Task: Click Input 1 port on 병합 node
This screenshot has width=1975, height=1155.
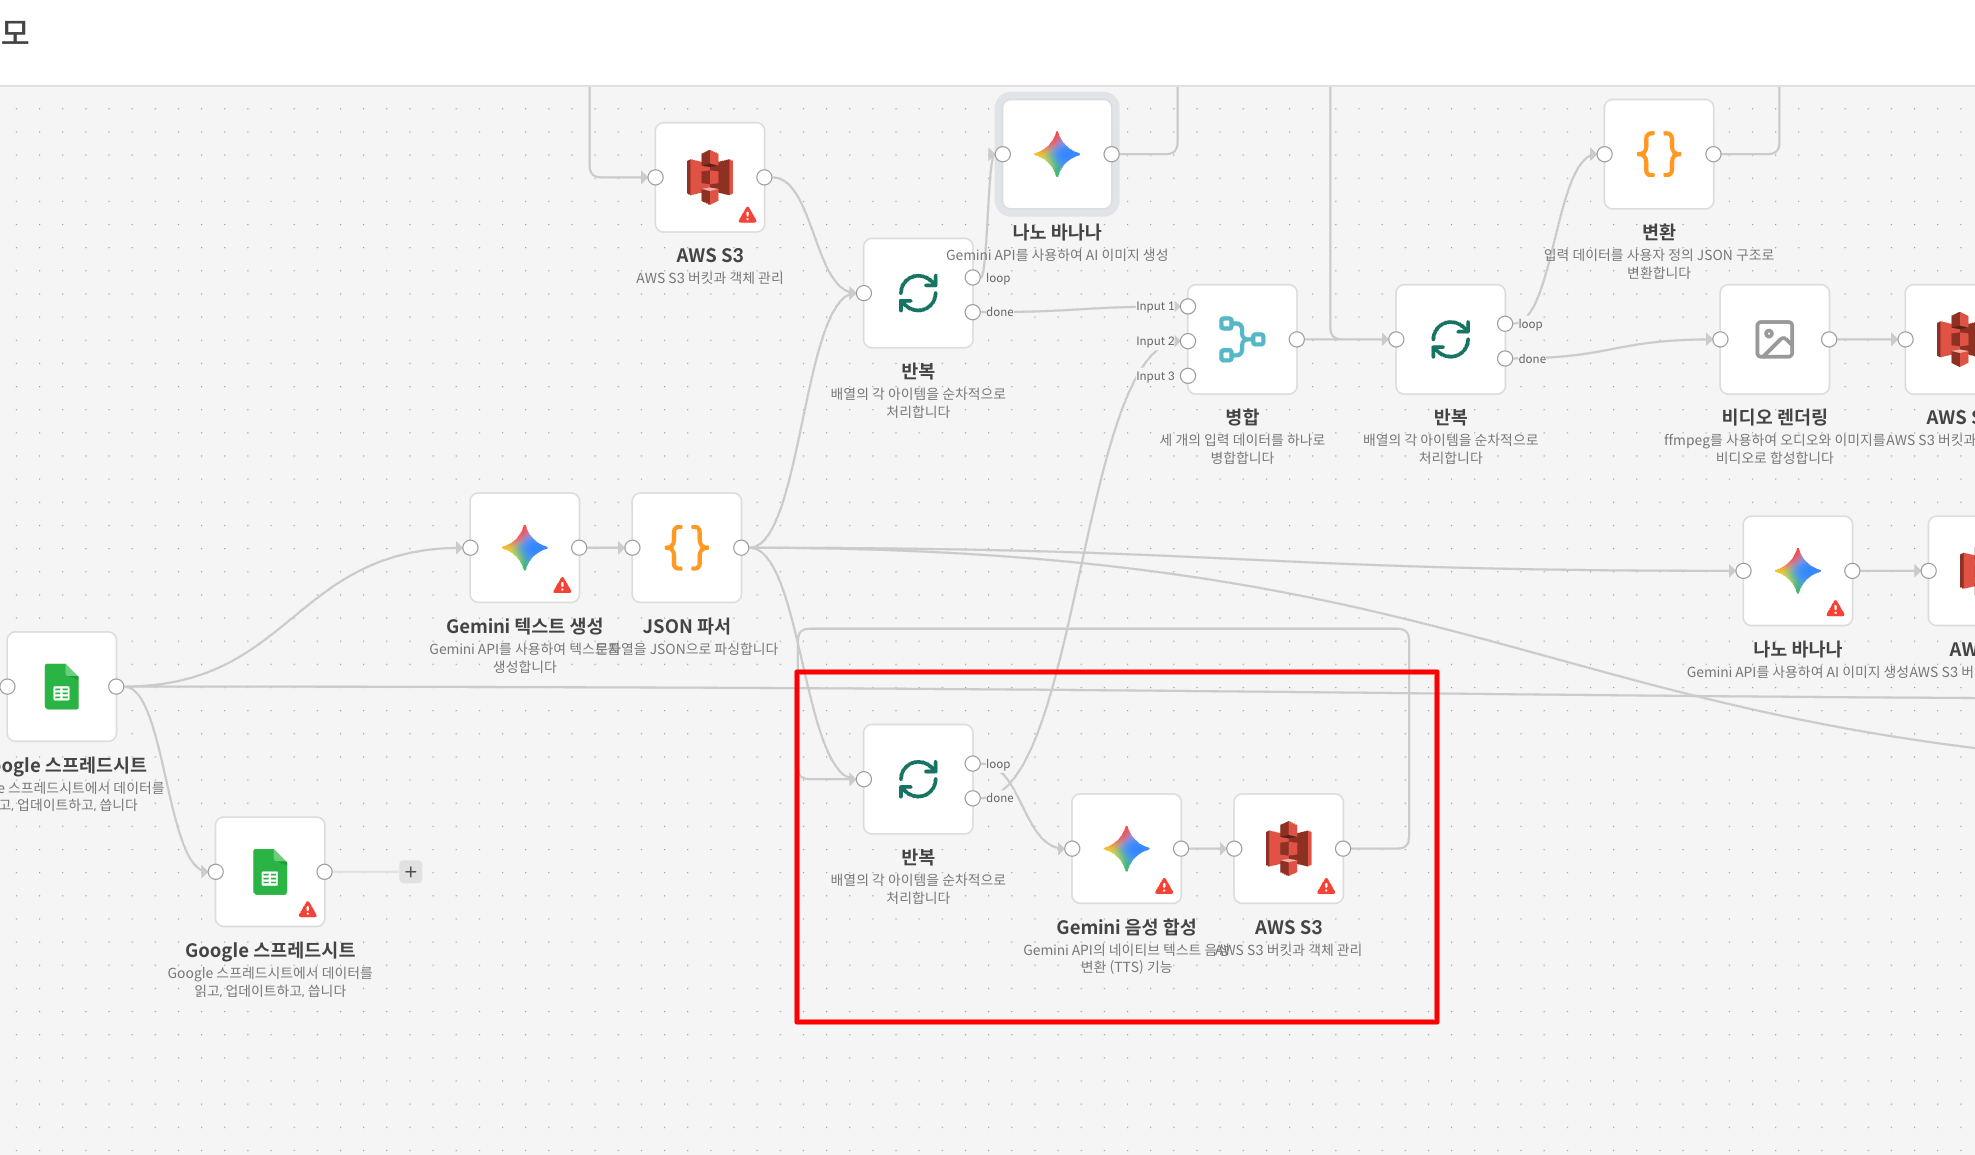Action: (1188, 306)
